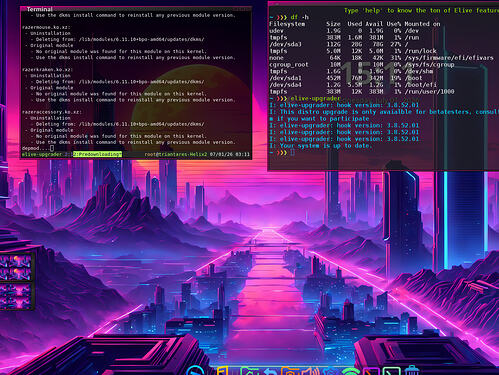
Task: Launch the purple-framed terminal dock icon
Action: (x=371, y=371)
